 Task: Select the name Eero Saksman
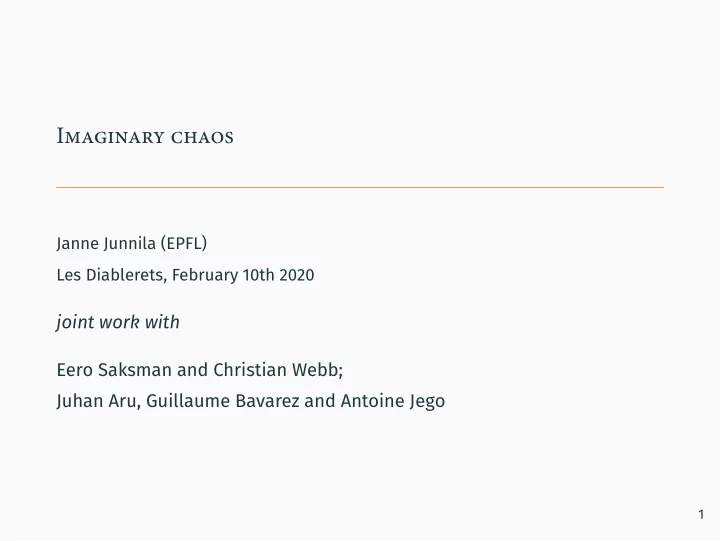(x=114, y=370)
